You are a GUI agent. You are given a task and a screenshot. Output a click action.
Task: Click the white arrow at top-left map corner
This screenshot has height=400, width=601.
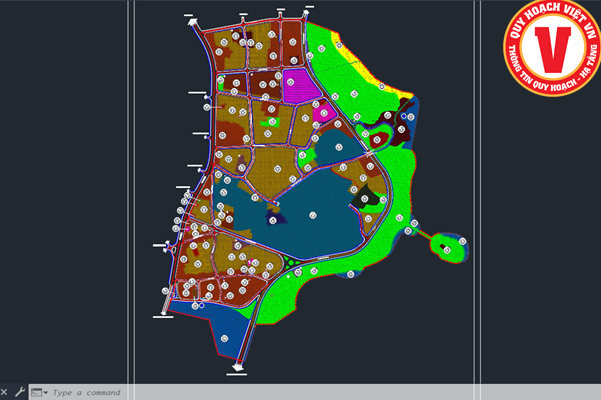pyautogui.click(x=190, y=18)
